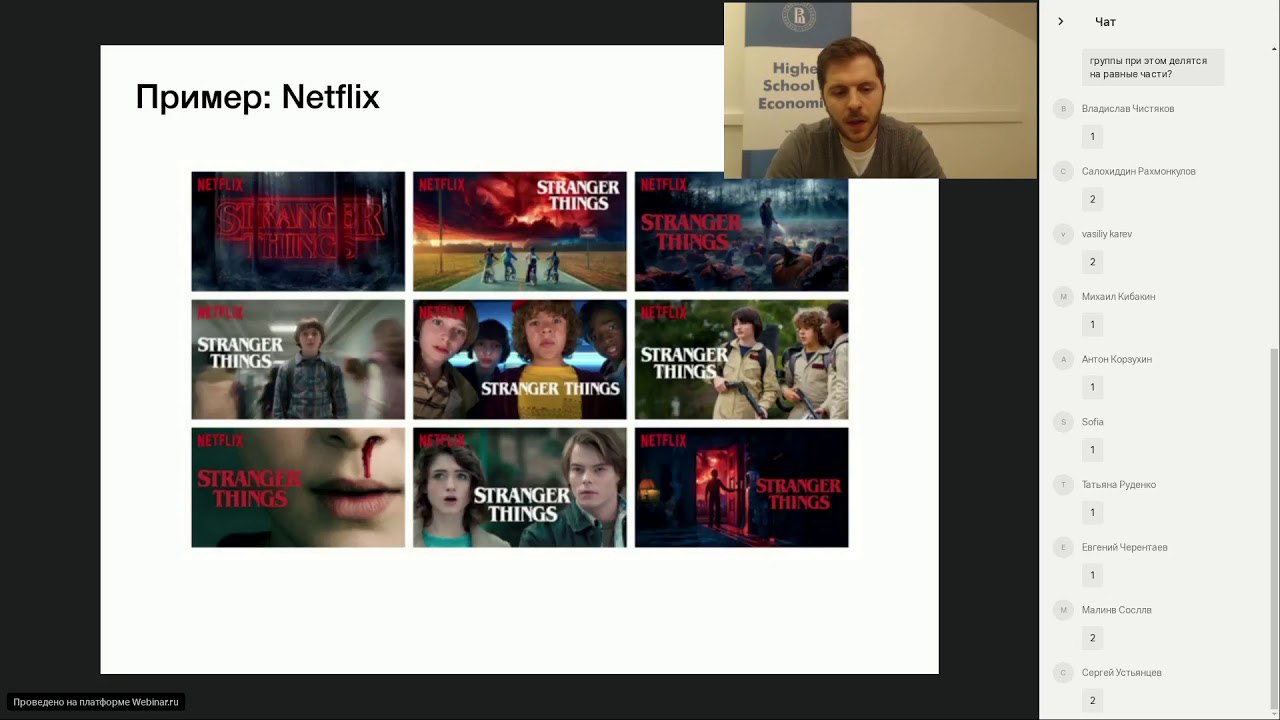Select the name Салохиддин Рахмонкулов in chat
This screenshot has width=1280, height=720.
coord(1138,172)
